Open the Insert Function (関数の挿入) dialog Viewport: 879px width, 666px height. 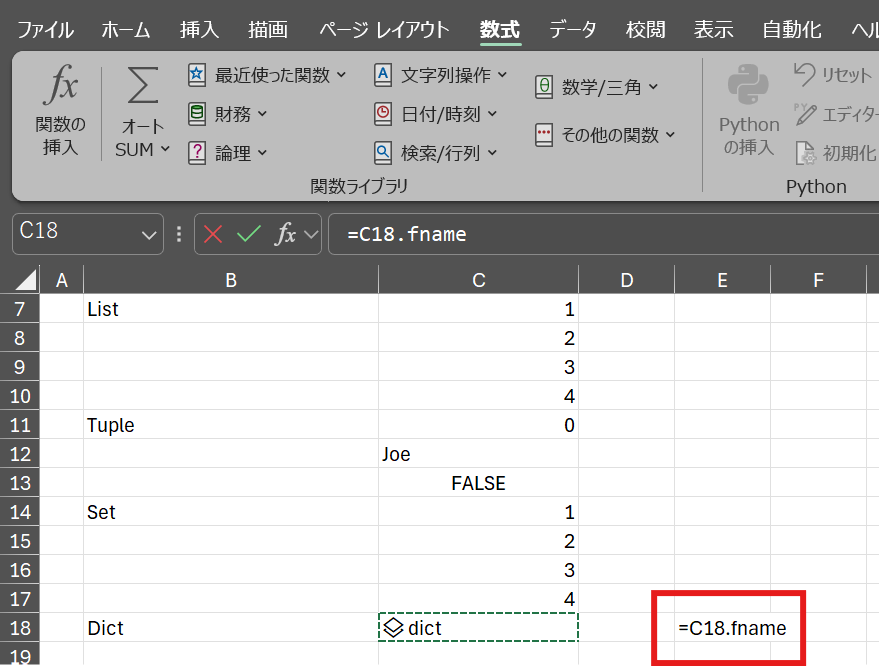click(60, 110)
